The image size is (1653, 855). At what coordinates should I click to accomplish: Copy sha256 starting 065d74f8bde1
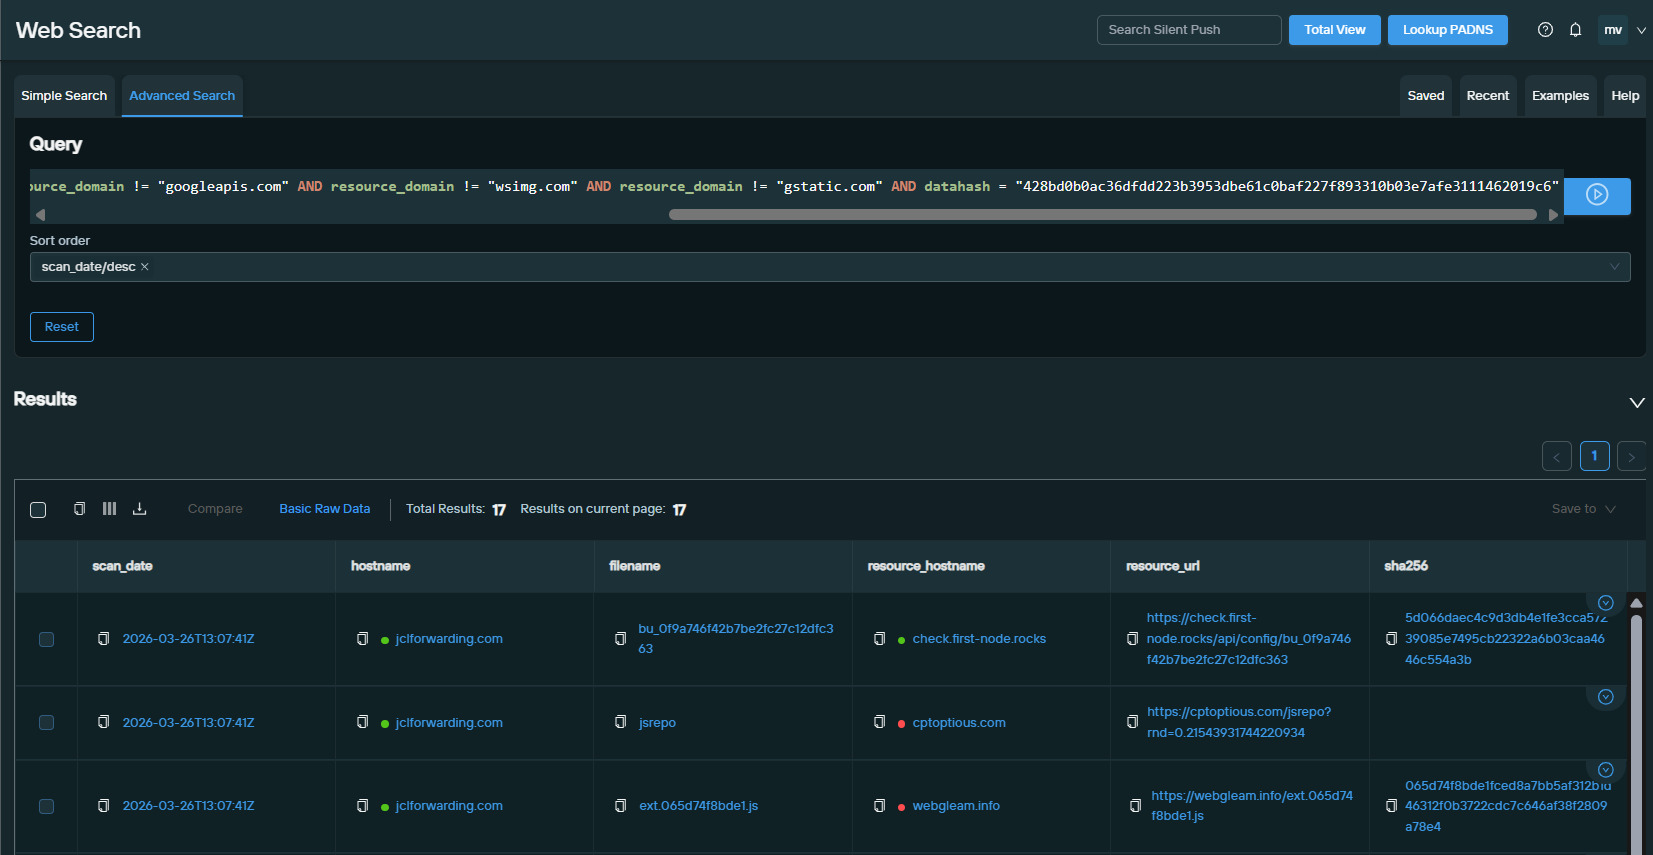click(1391, 806)
